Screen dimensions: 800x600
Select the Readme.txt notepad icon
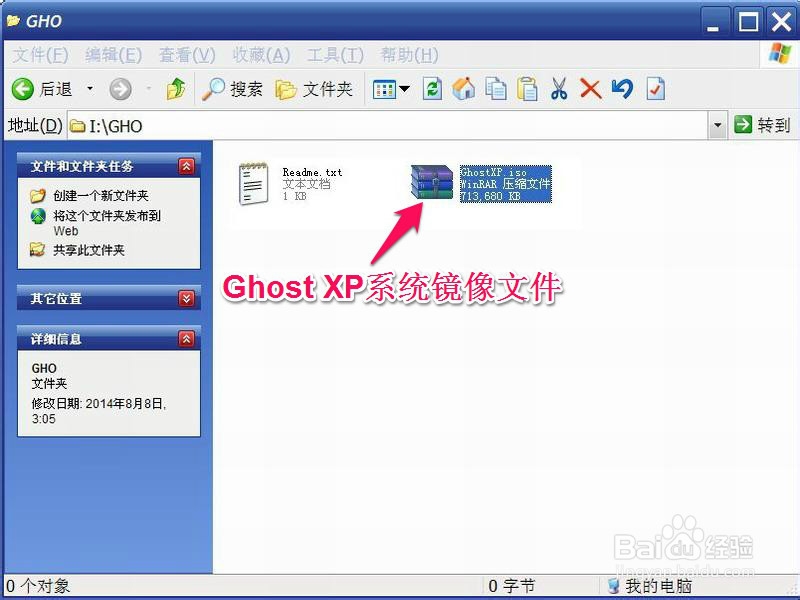pyautogui.click(x=254, y=184)
